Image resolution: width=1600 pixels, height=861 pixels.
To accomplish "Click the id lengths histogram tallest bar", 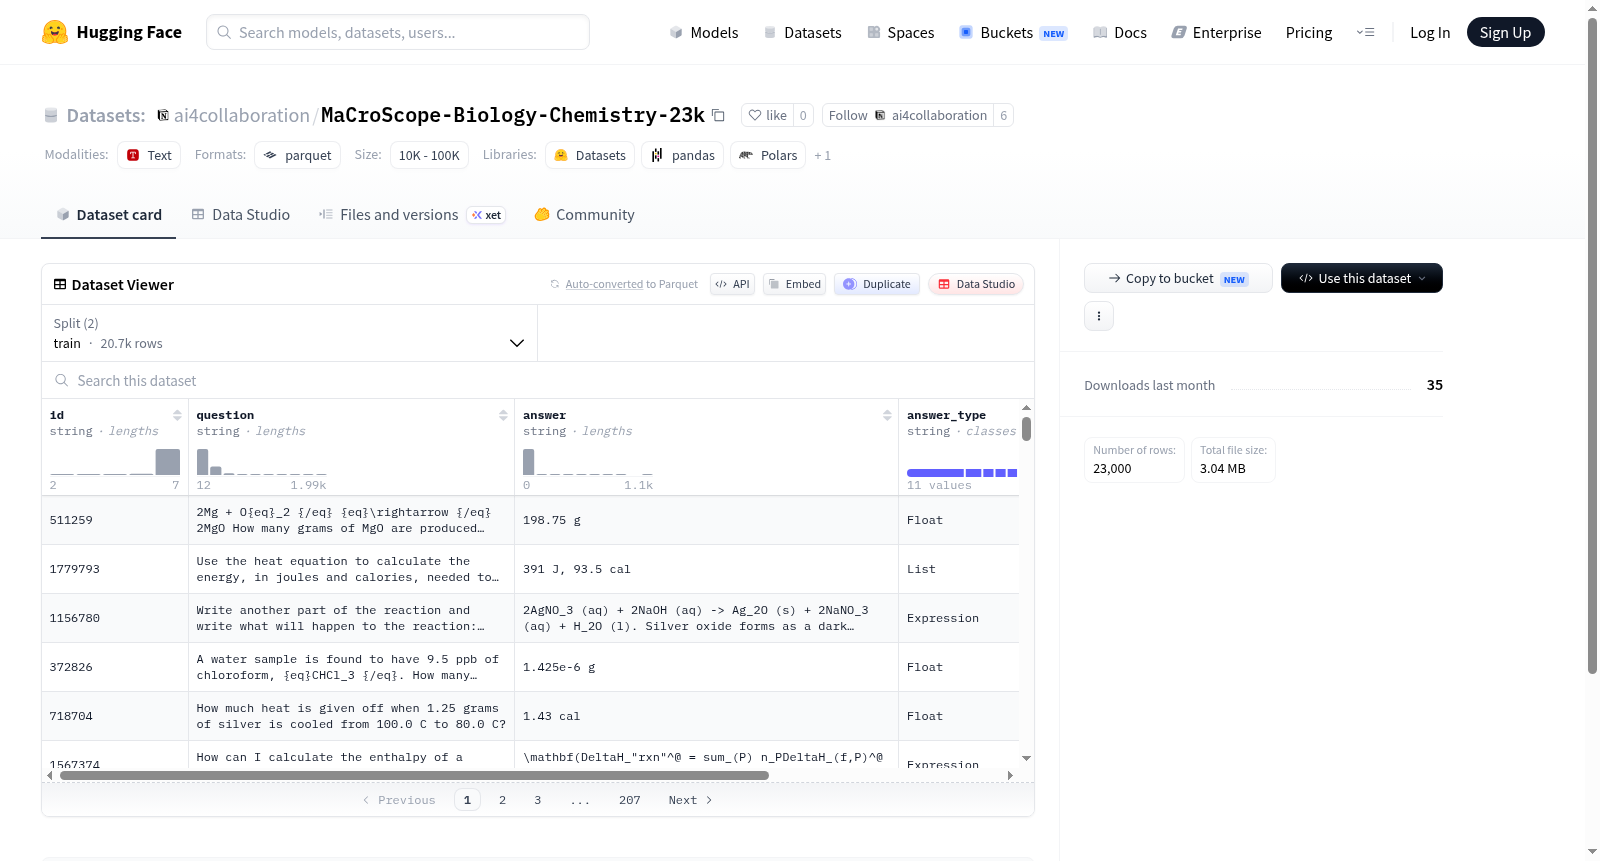I will coord(168,461).
